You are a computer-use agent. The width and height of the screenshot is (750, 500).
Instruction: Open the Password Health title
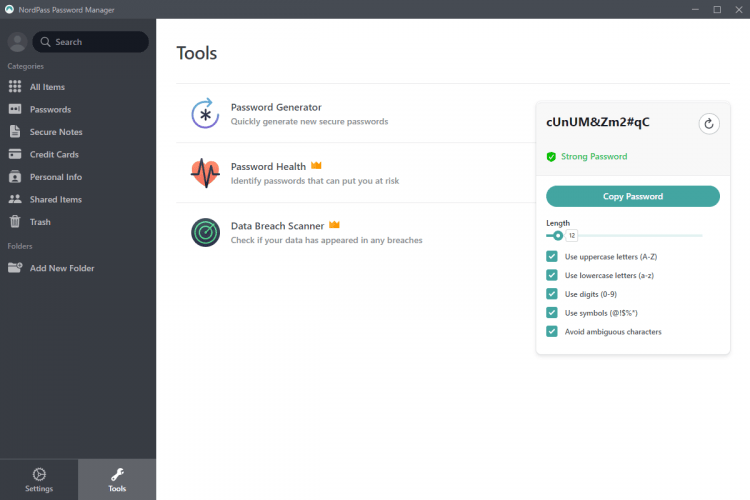click(x=268, y=167)
